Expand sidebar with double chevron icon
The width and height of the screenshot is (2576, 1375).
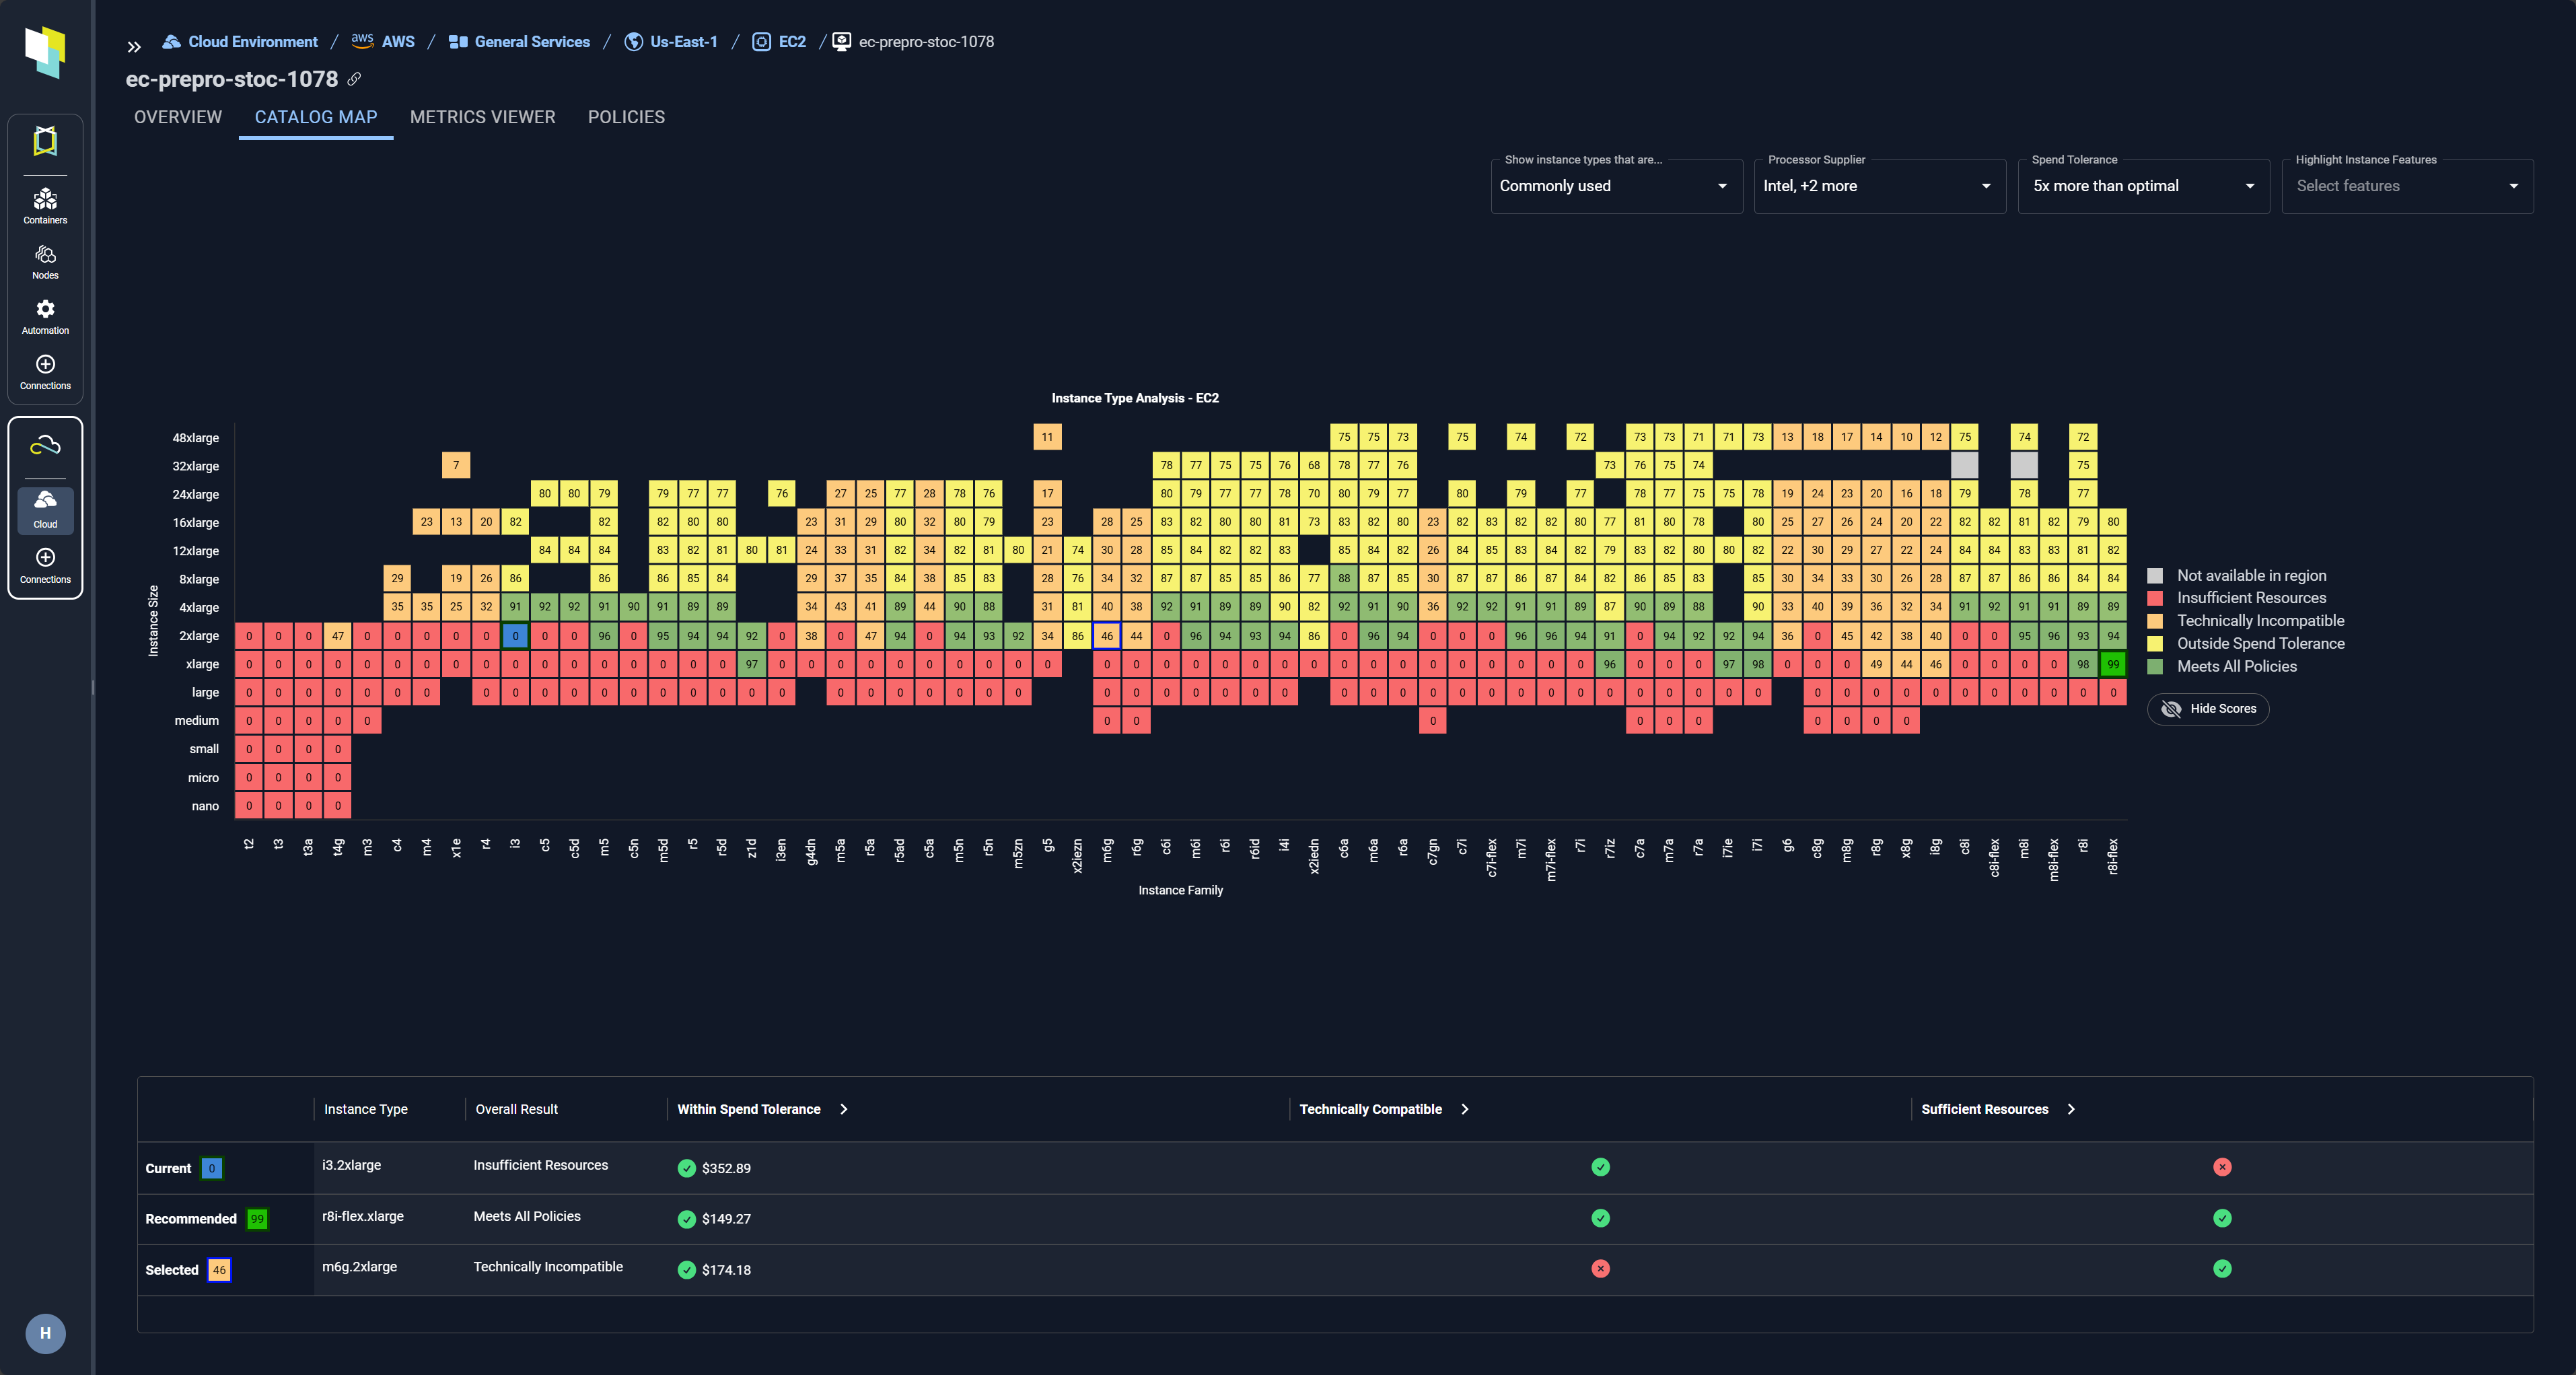tap(134, 46)
